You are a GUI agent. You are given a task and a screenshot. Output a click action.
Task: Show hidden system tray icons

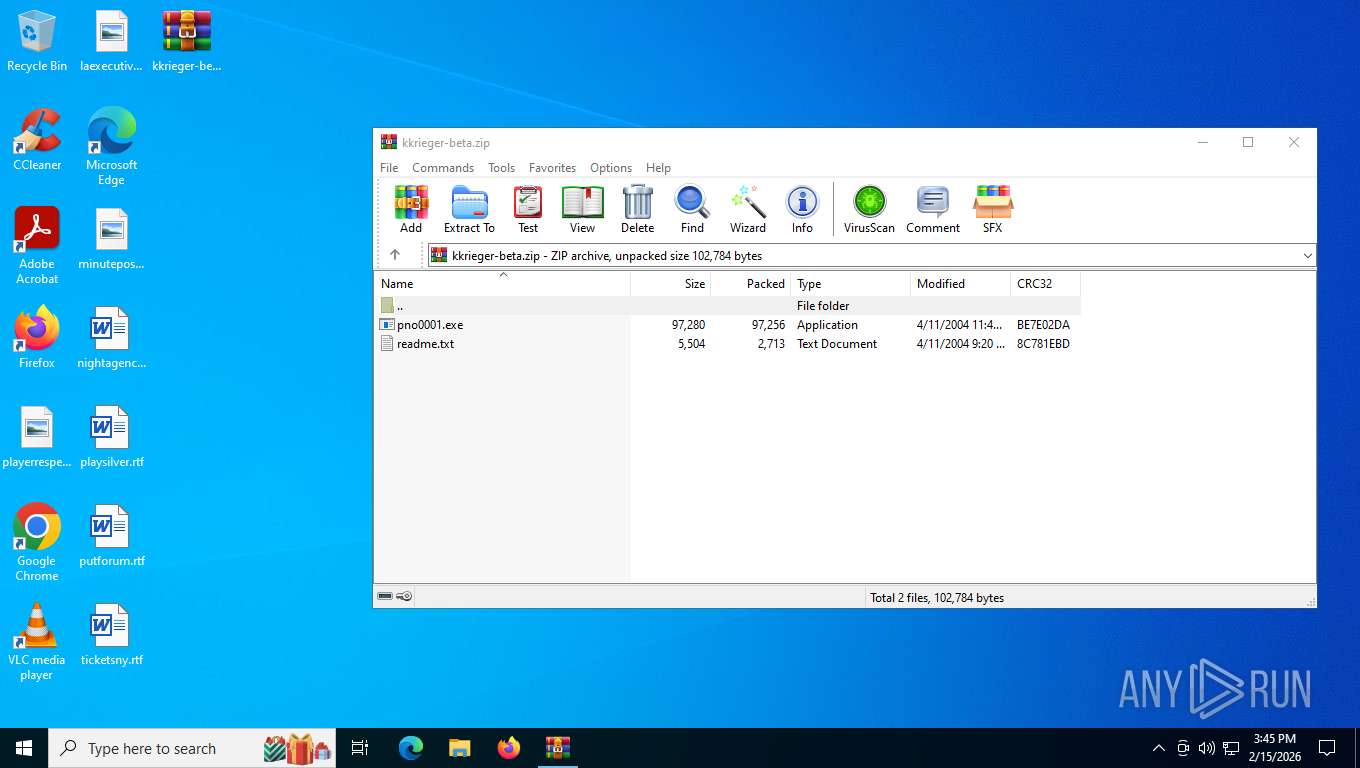(x=1158, y=748)
